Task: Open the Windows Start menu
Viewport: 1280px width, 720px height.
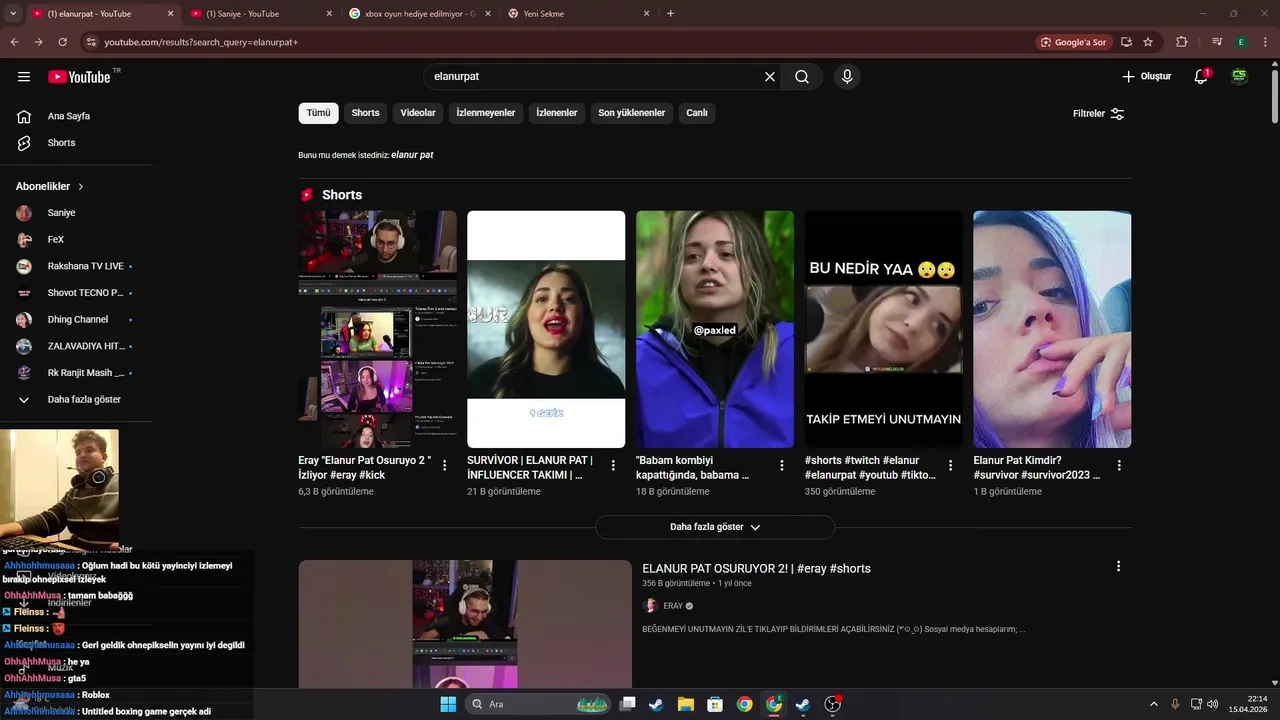Action: click(x=448, y=704)
